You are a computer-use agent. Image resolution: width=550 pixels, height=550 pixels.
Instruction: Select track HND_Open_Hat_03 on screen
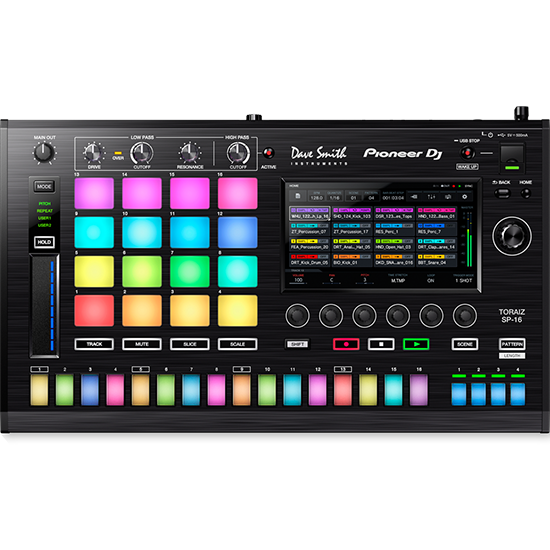click(x=394, y=244)
